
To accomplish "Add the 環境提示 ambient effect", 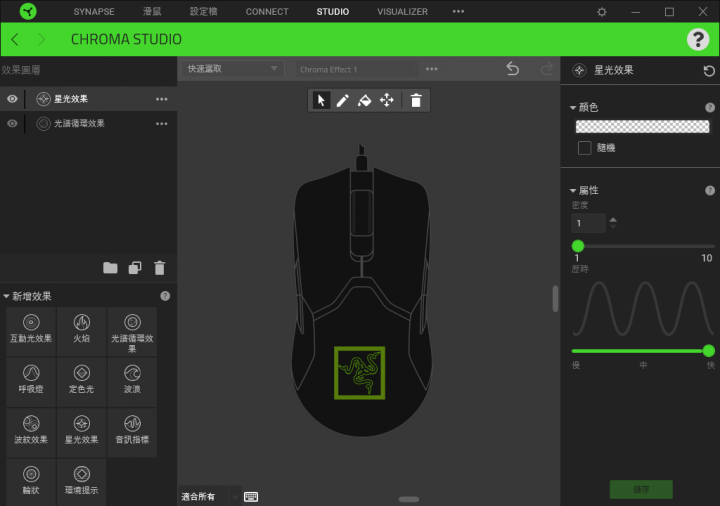I will [81, 482].
